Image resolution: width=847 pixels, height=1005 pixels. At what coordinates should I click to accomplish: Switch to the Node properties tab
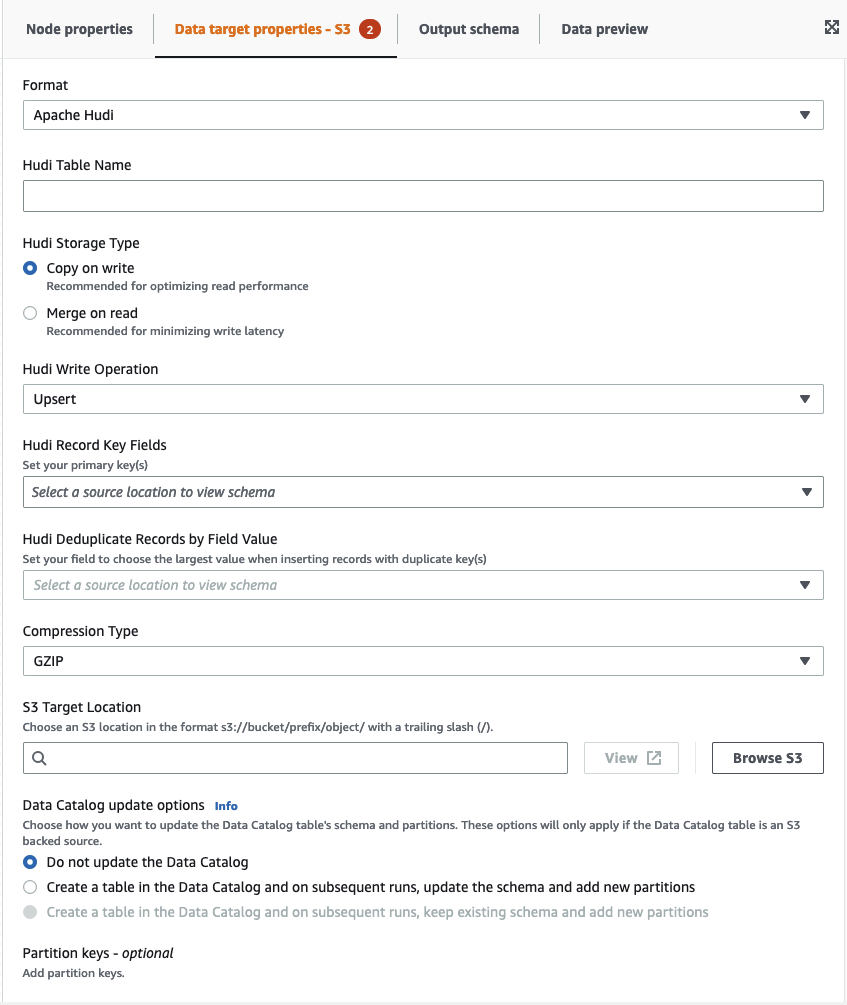[79, 29]
